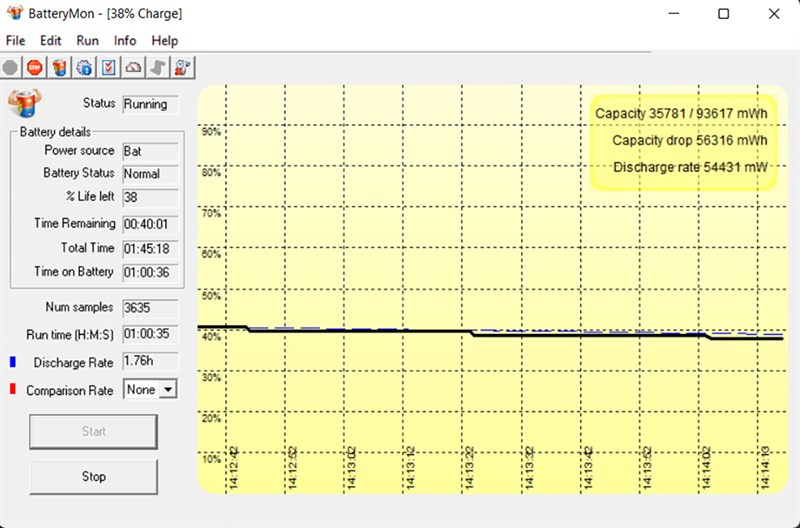Click the red Comparison Rate color marker

13,389
